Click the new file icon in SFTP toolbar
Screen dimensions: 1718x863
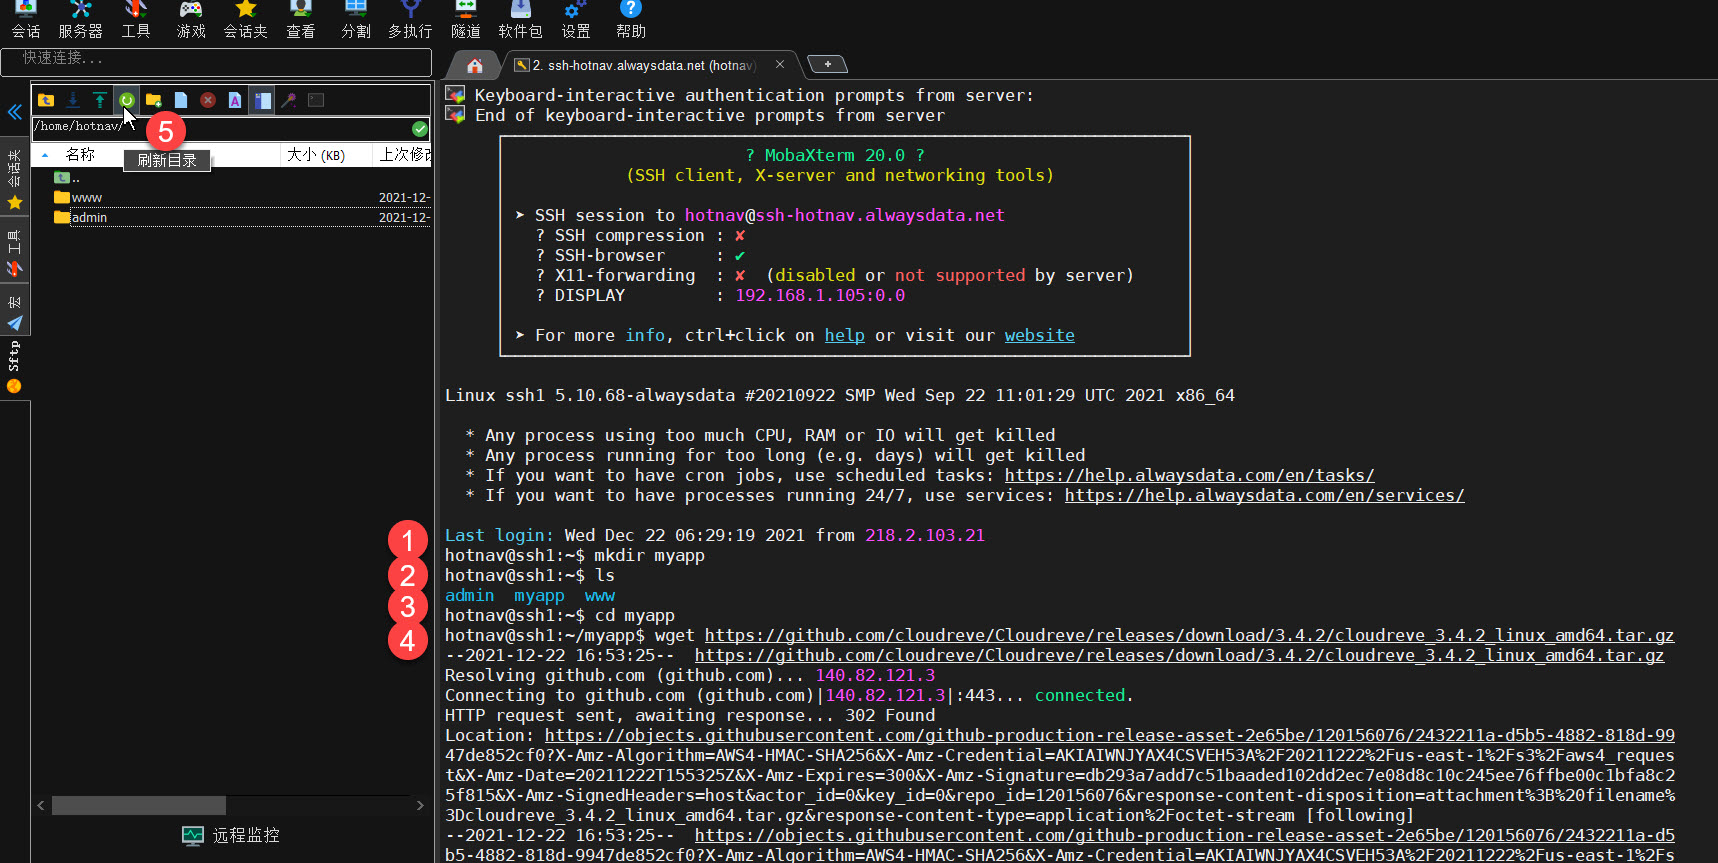(181, 100)
